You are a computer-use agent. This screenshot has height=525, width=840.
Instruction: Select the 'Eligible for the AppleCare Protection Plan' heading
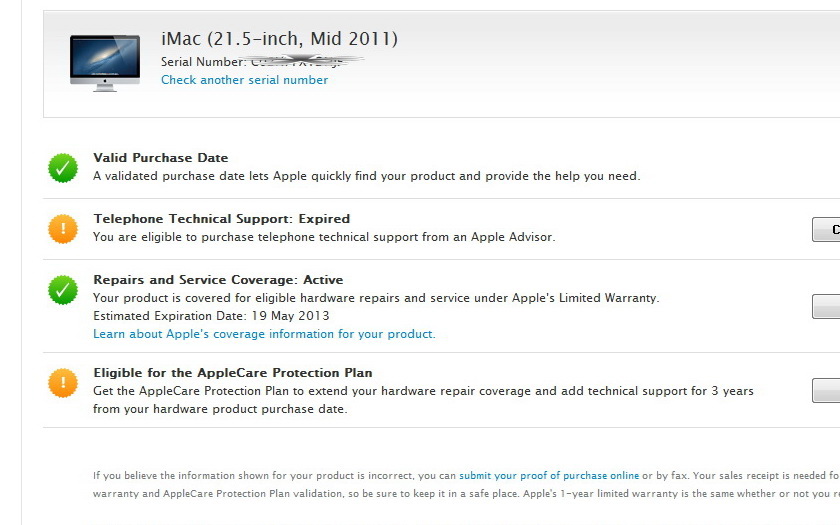pos(232,373)
